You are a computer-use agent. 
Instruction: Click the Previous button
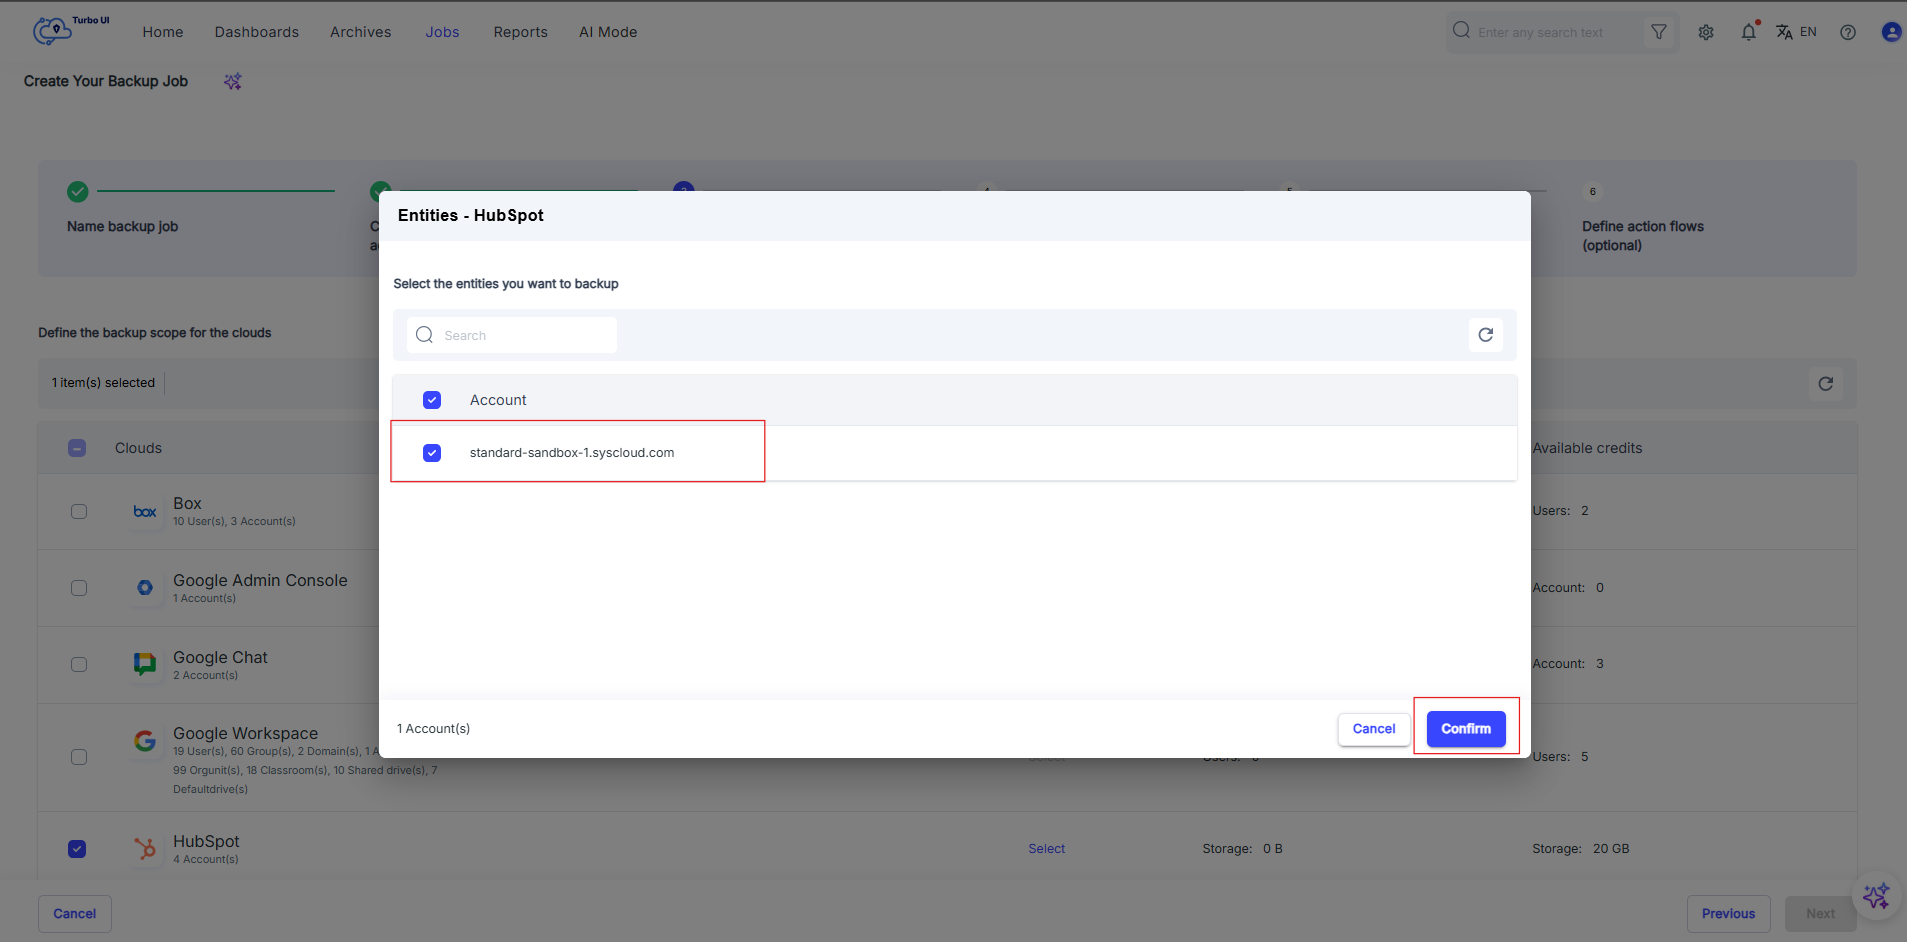[x=1729, y=914]
